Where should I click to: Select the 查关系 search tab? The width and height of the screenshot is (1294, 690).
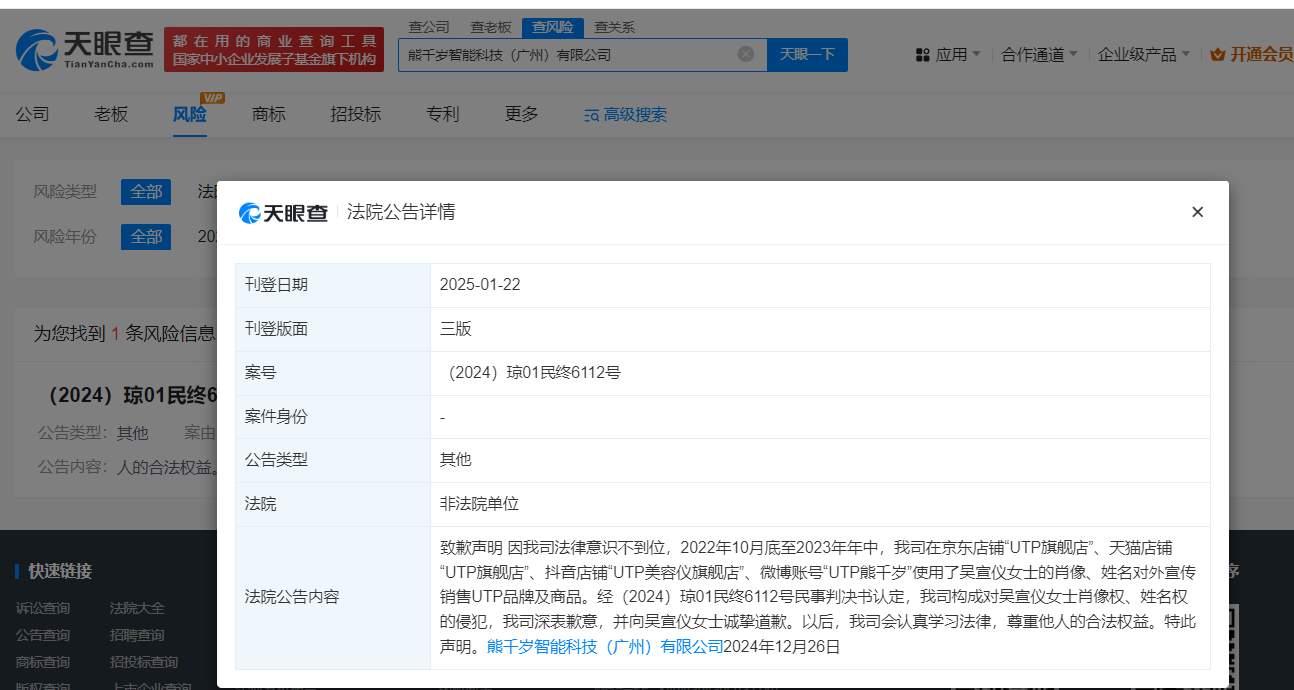(x=614, y=27)
